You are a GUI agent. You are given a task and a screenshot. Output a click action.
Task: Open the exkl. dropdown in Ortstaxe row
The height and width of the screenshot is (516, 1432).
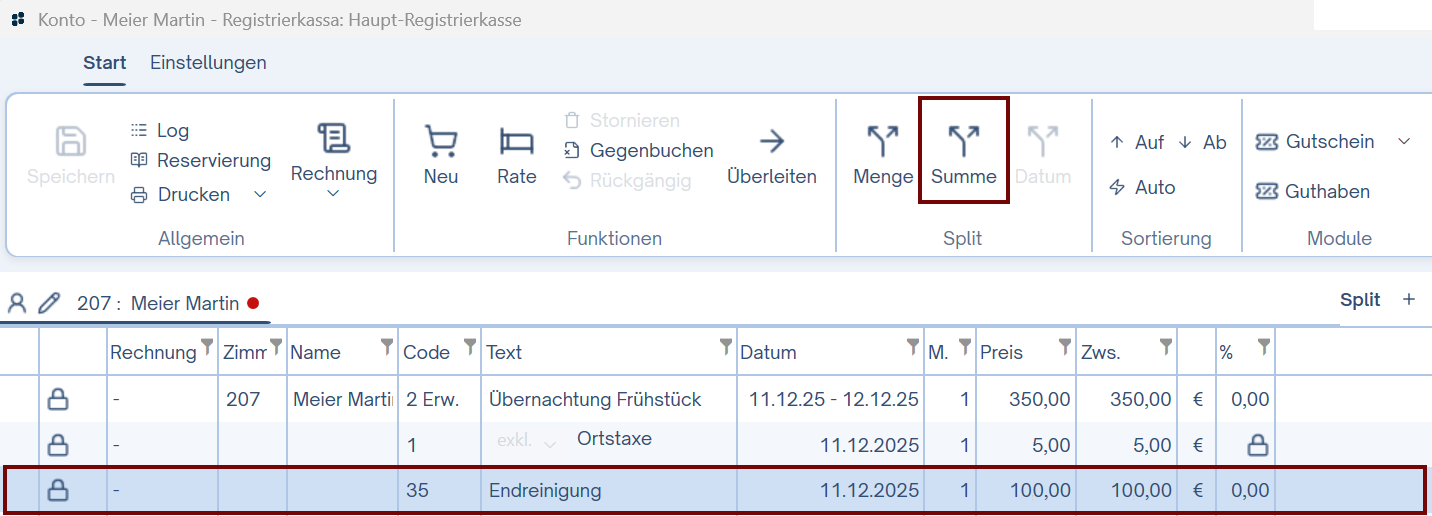coord(548,443)
